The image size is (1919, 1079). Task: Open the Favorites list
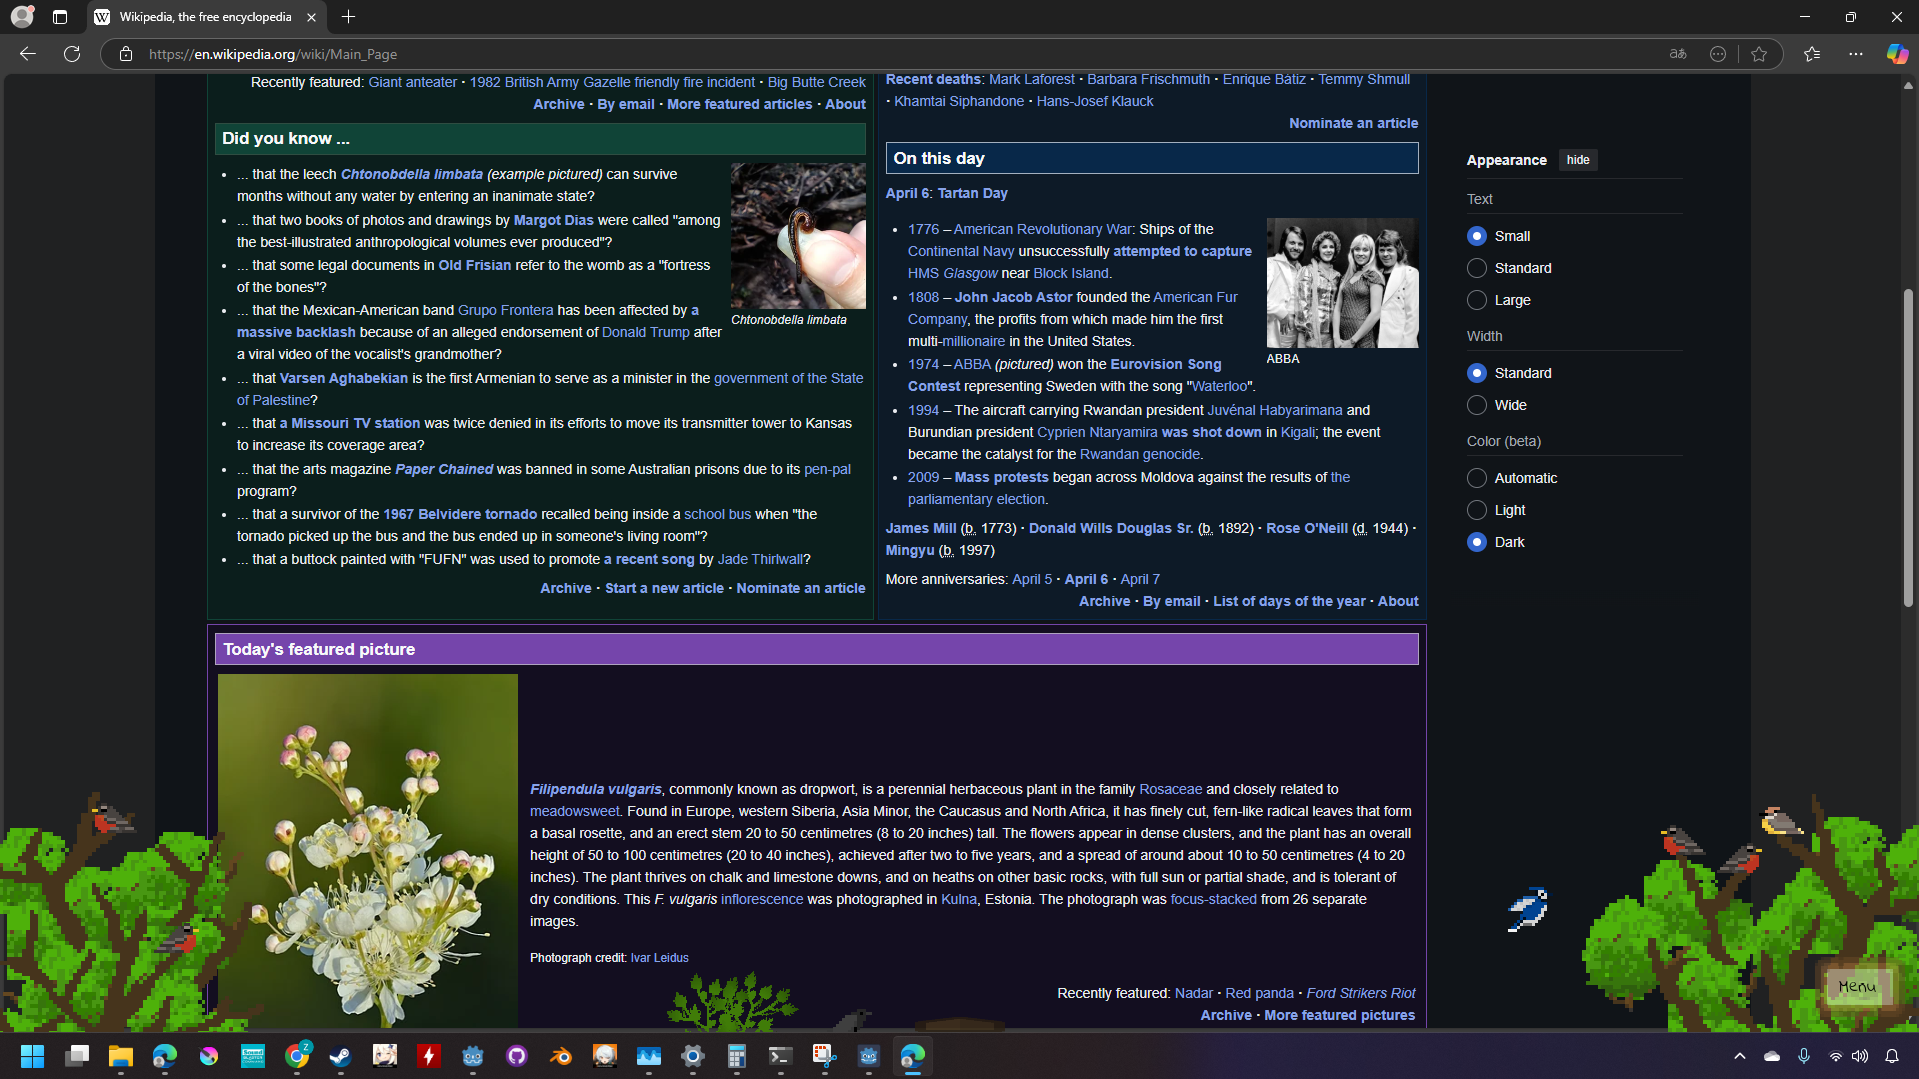click(x=1812, y=54)
